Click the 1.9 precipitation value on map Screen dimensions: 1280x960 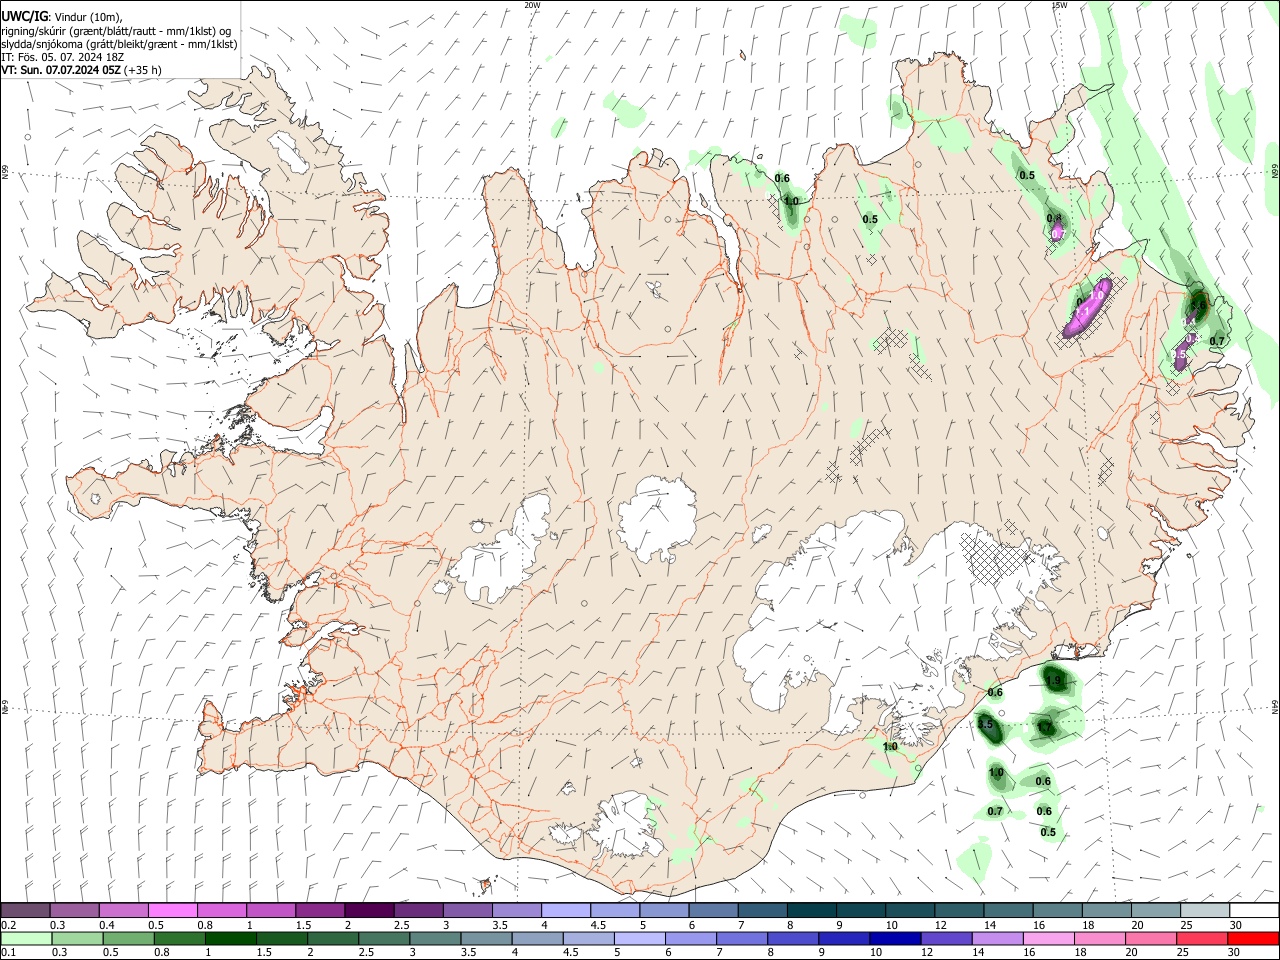tap(1053, 681)
